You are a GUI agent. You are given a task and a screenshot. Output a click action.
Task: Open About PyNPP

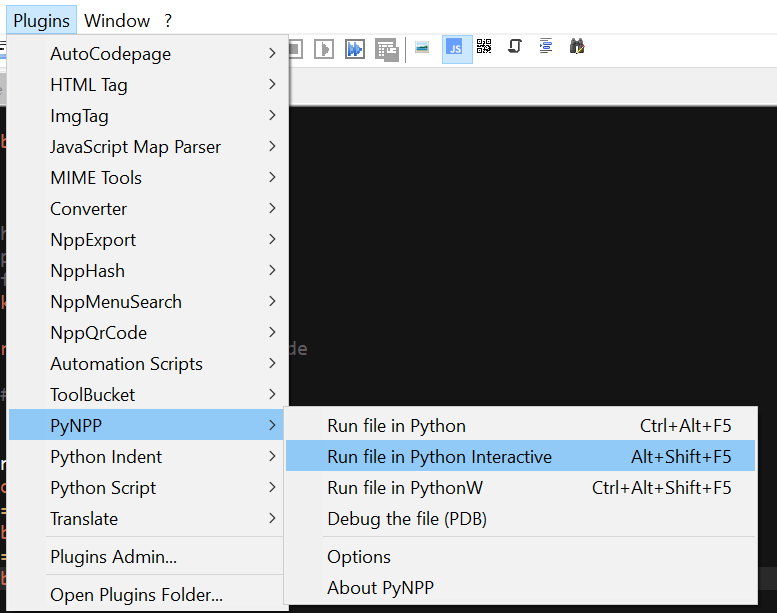(x=520, y=587)
